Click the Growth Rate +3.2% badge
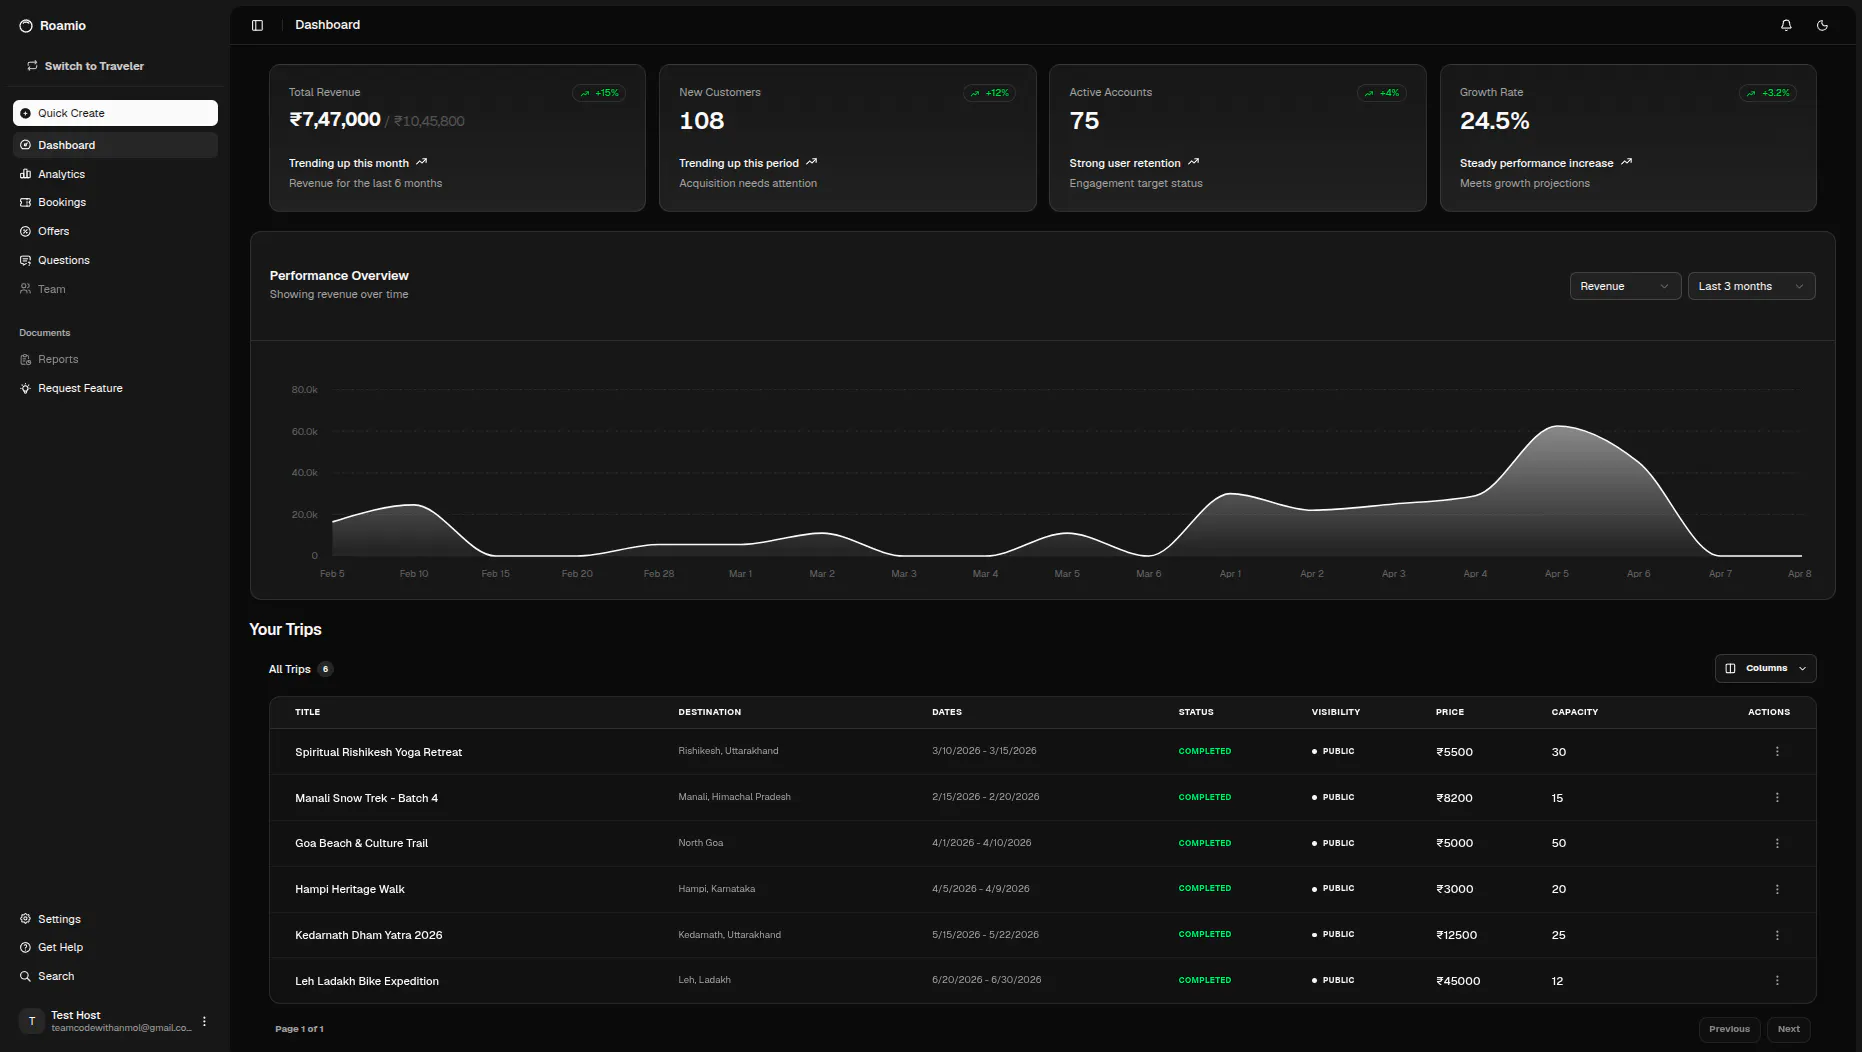Viewport: 1862px width, 1052px height. (x=1768, y=93)
